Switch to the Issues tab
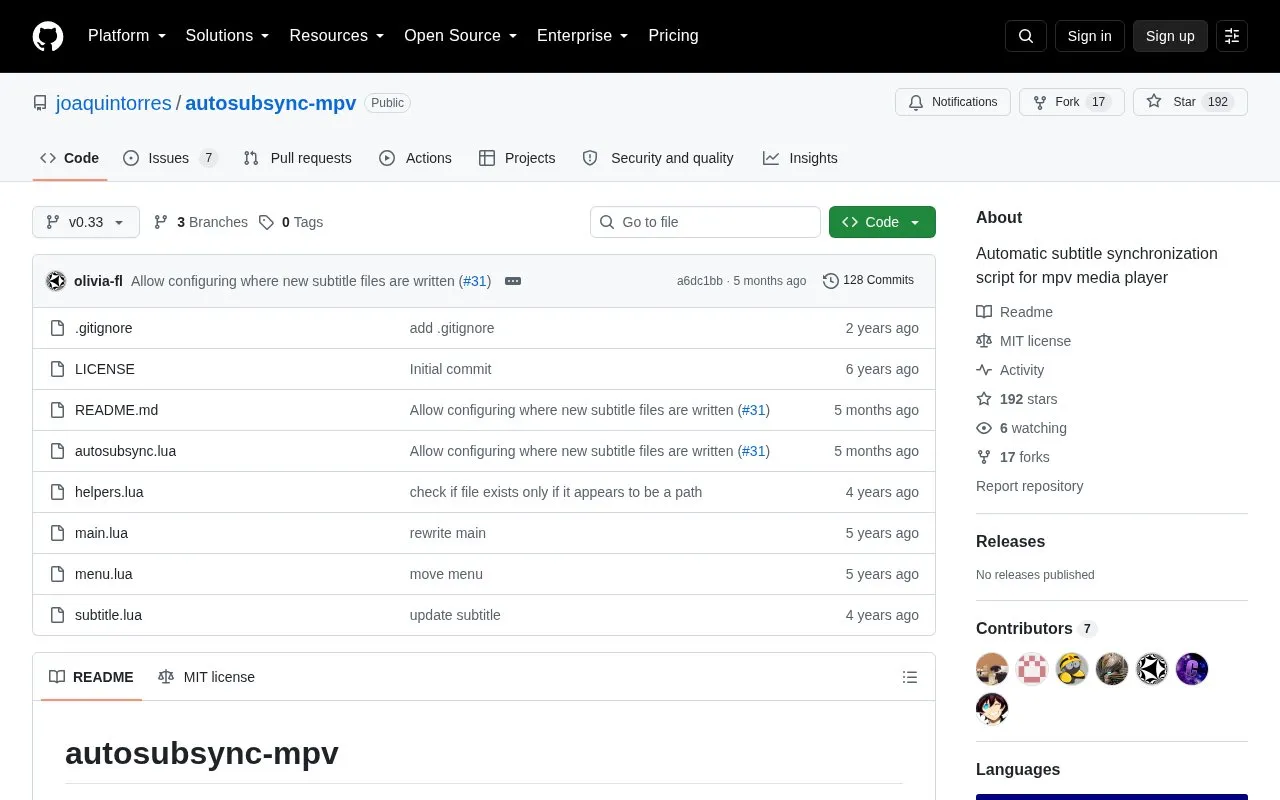 click(x=170, y=158)
